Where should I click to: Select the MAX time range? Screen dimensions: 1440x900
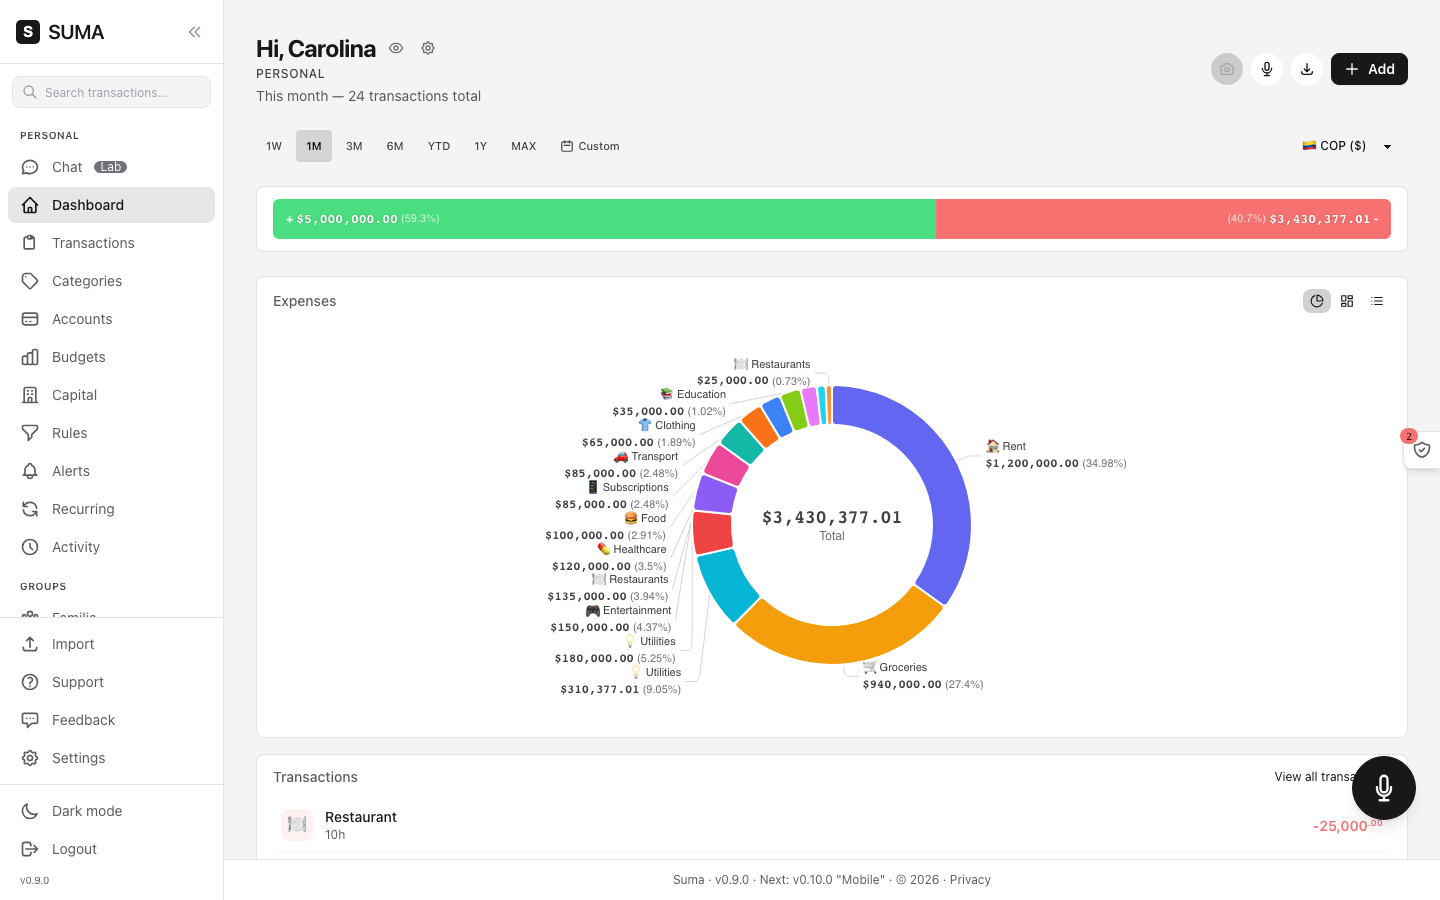[524, 146]
